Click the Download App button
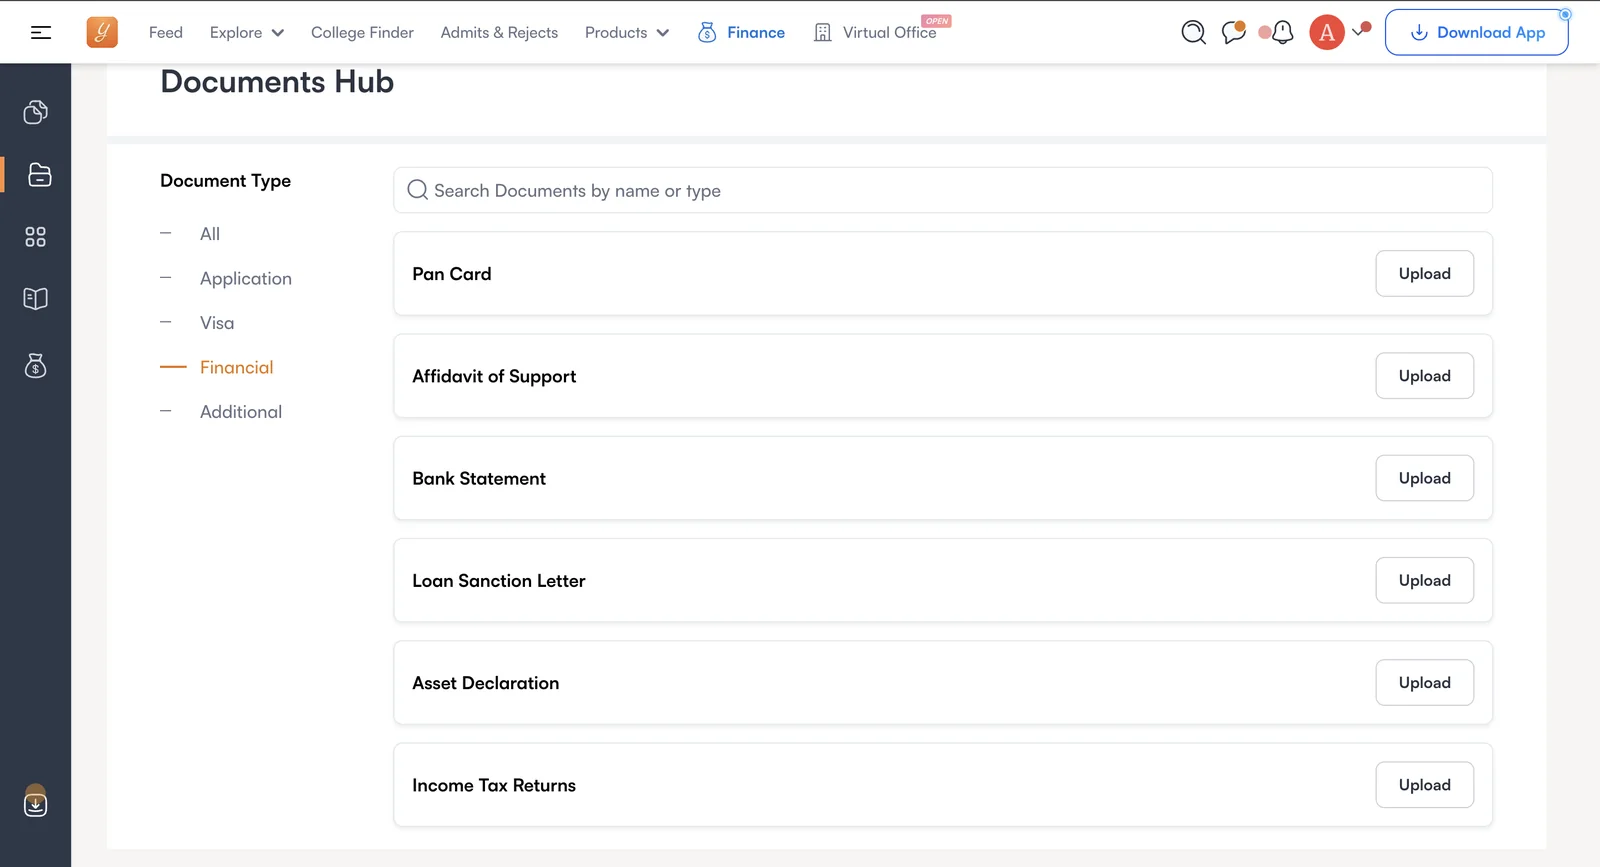This screenshot has width=1600, height=867. (x=1477, y=33)
